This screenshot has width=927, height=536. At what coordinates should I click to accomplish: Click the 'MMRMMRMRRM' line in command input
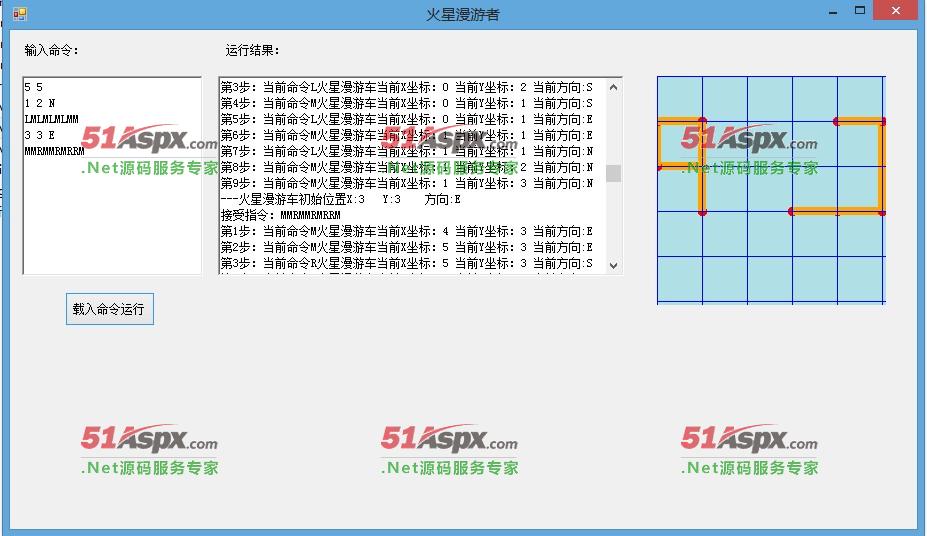[54, 151]
